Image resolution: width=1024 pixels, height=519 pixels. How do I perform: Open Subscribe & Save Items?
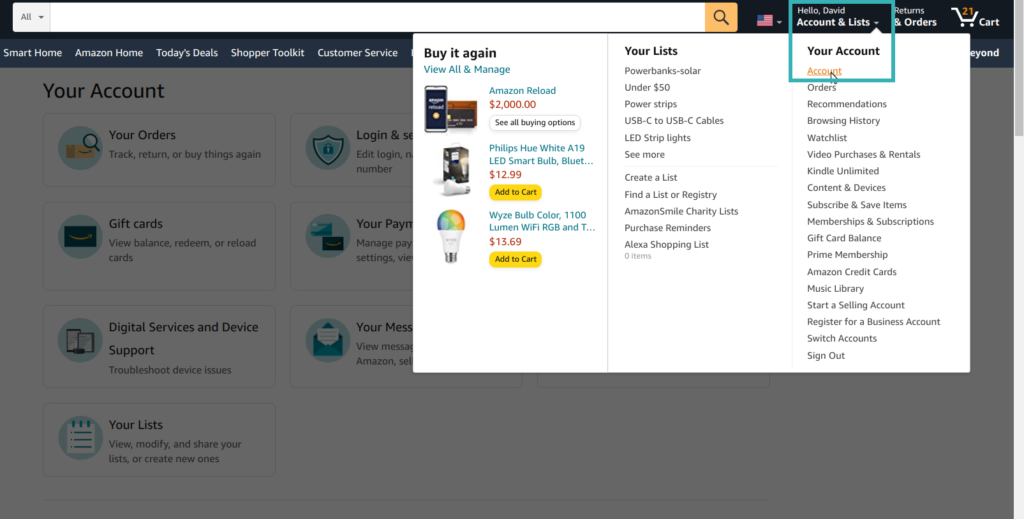coord(857,205)
